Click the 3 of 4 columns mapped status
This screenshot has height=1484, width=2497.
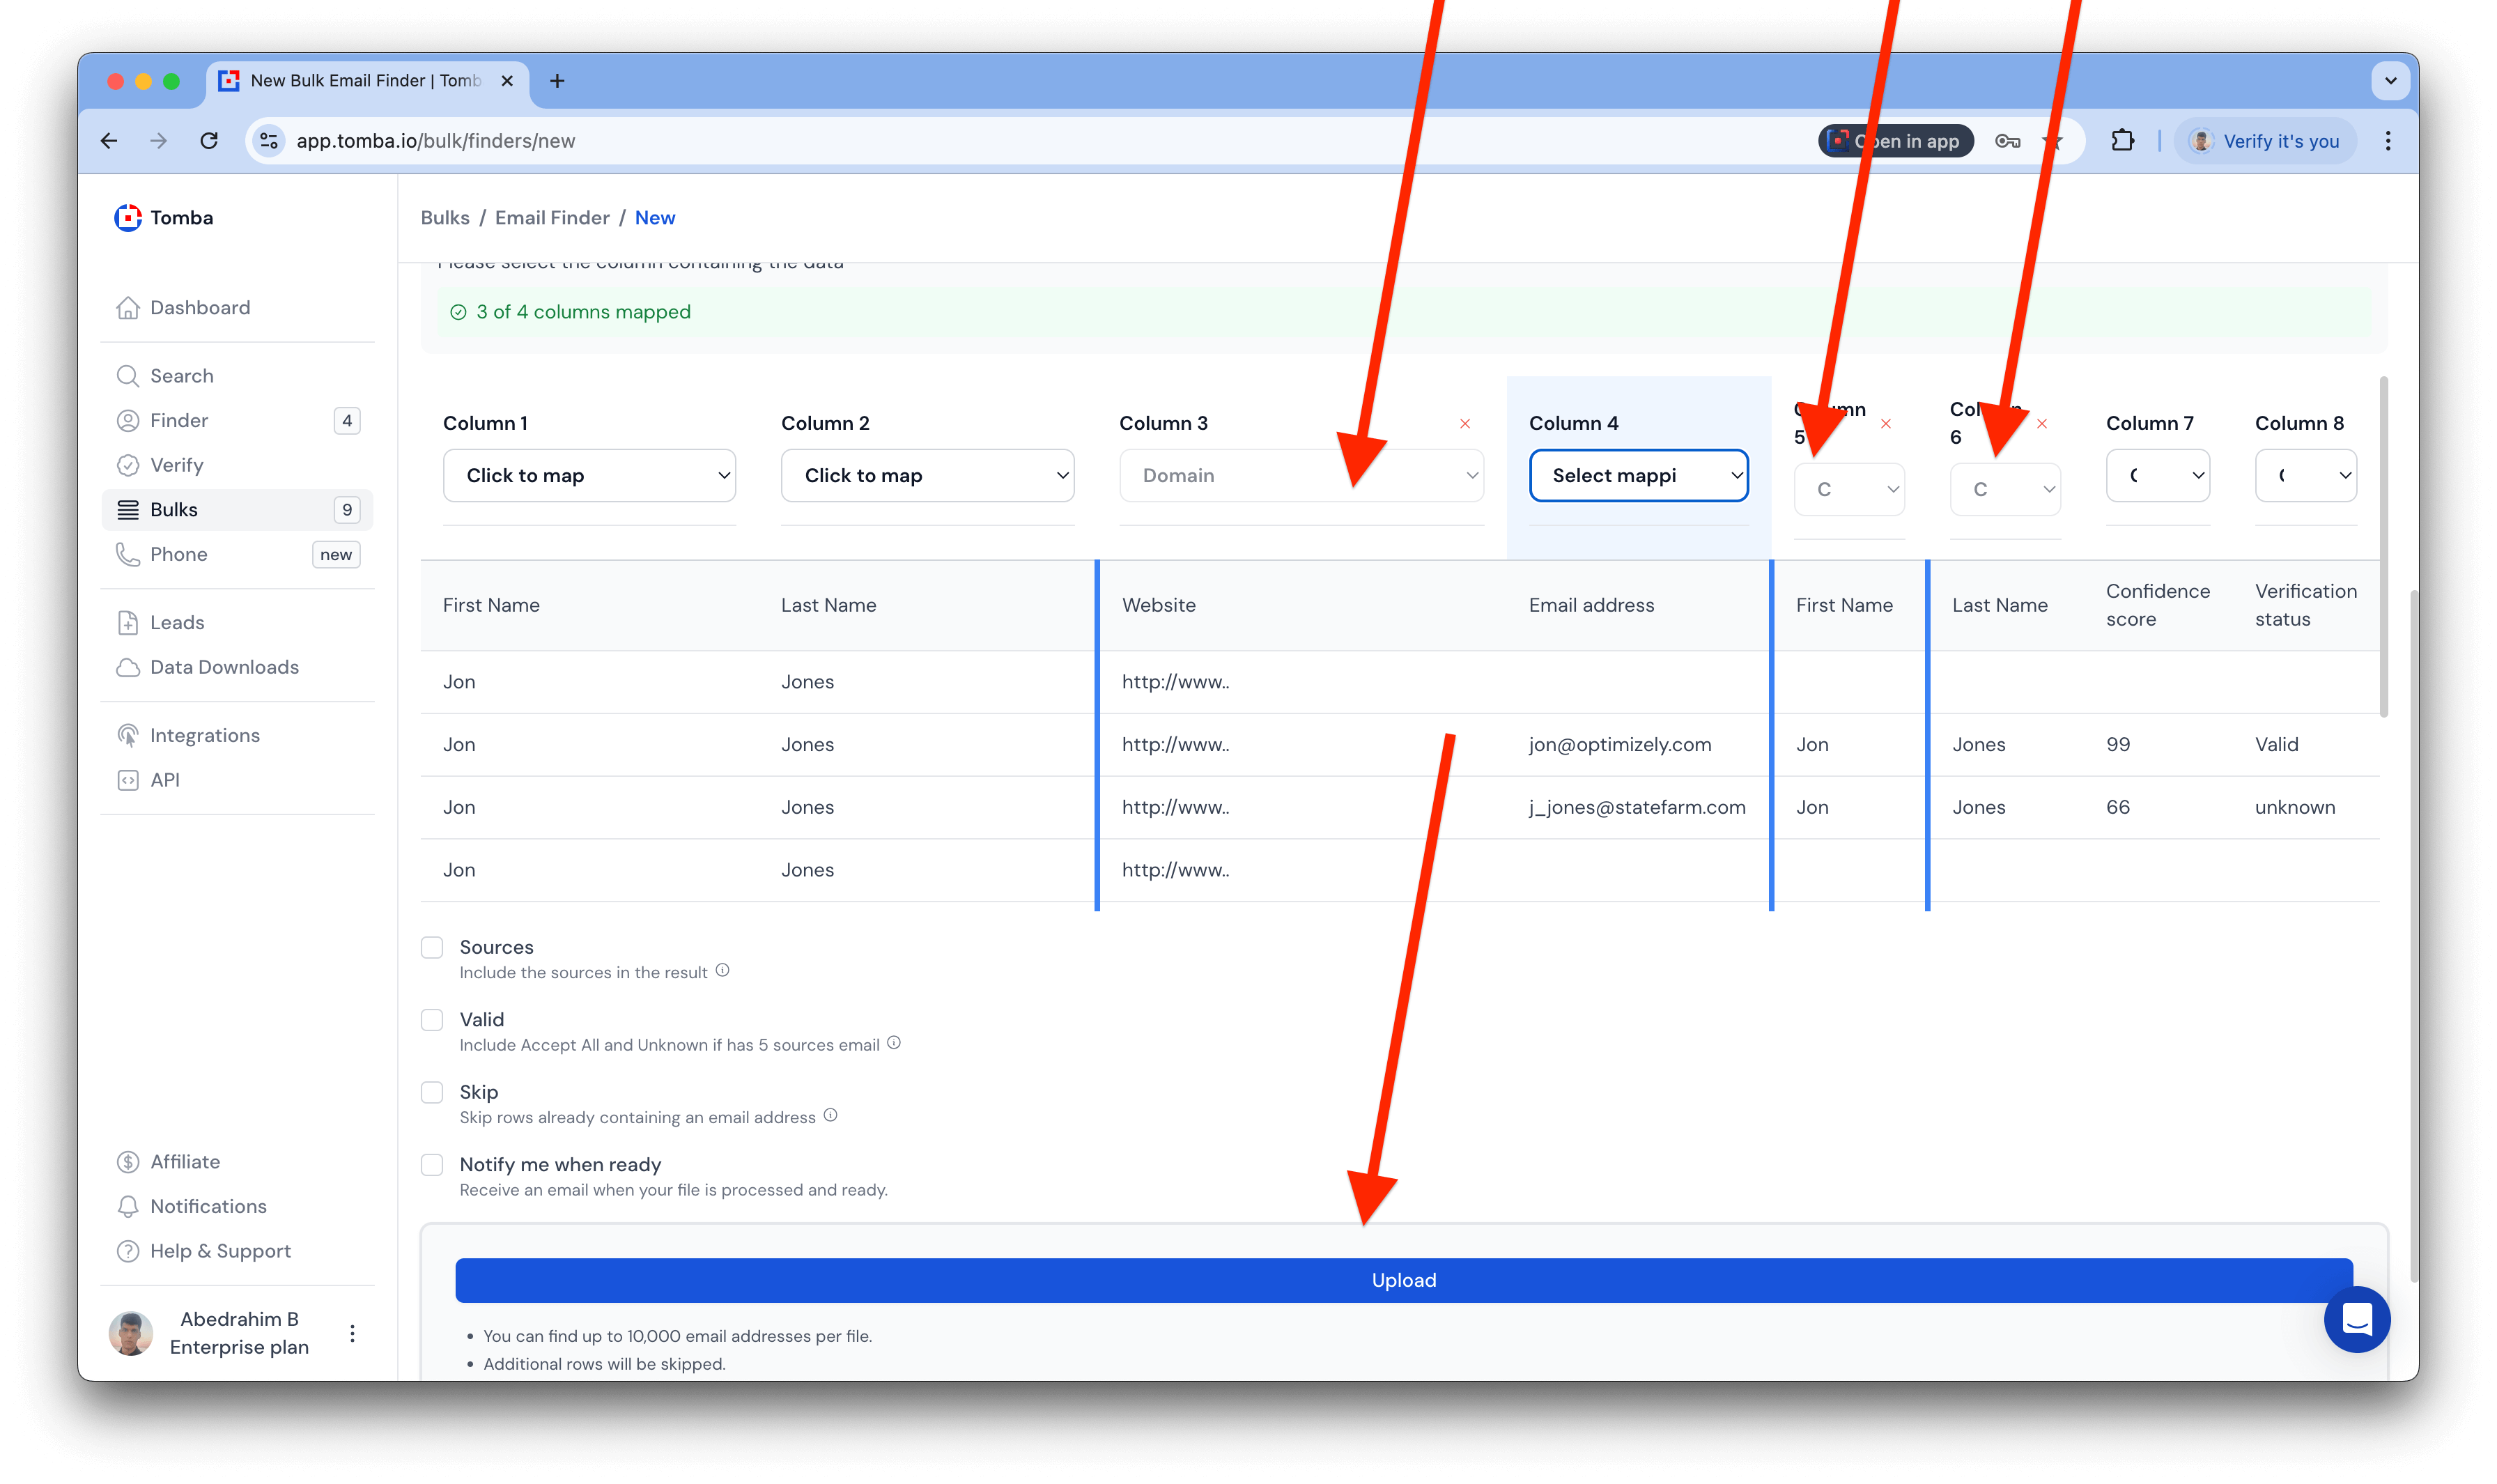[x=570, y=312]
